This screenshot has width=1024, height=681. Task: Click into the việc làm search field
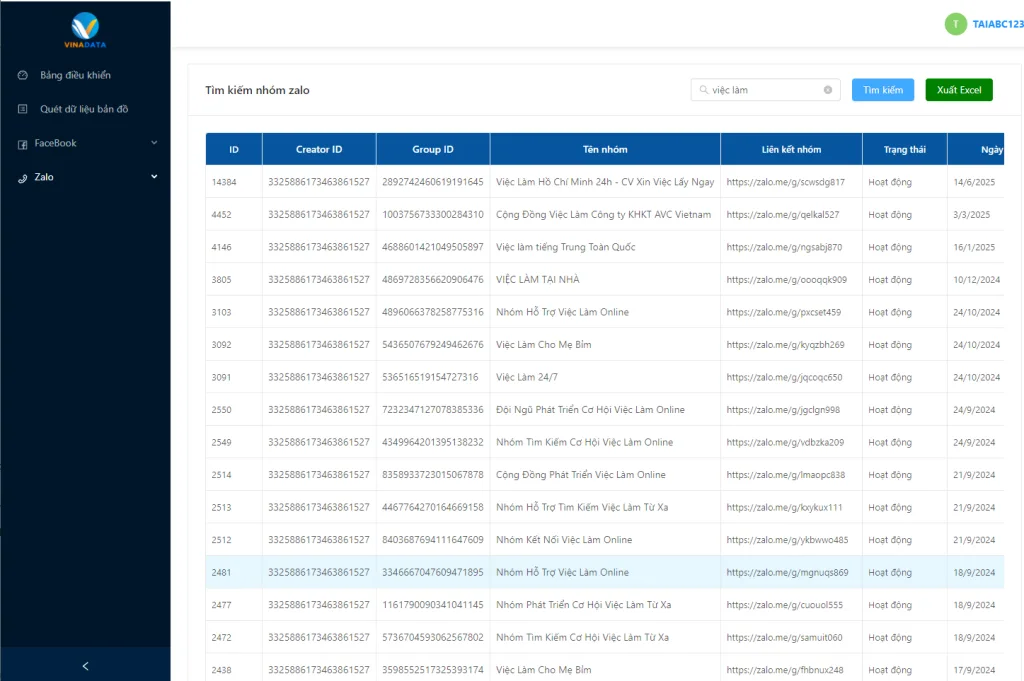765,90
